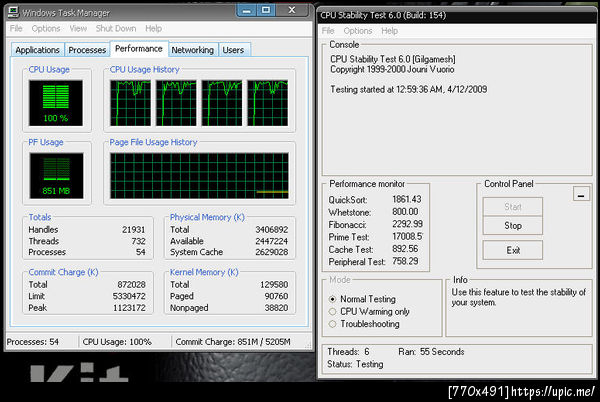
Task: Click the PF Usage 851 MB gauge
Action: 56,176
